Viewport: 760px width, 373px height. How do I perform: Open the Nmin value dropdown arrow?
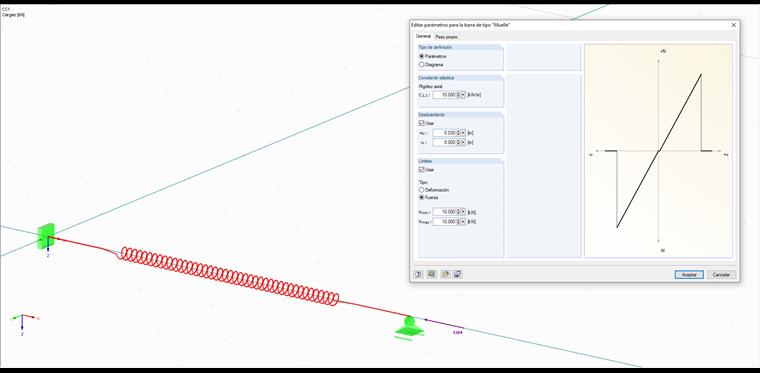[x=463, y=212]
